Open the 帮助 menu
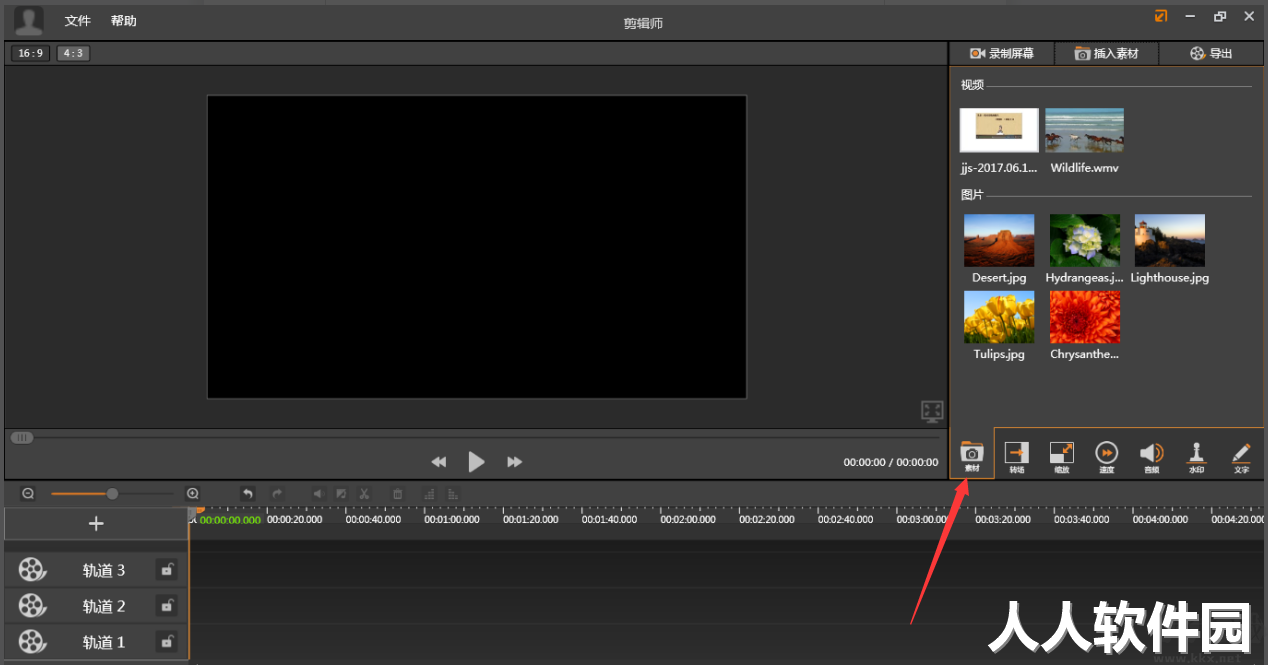 (x=124, y=21)
